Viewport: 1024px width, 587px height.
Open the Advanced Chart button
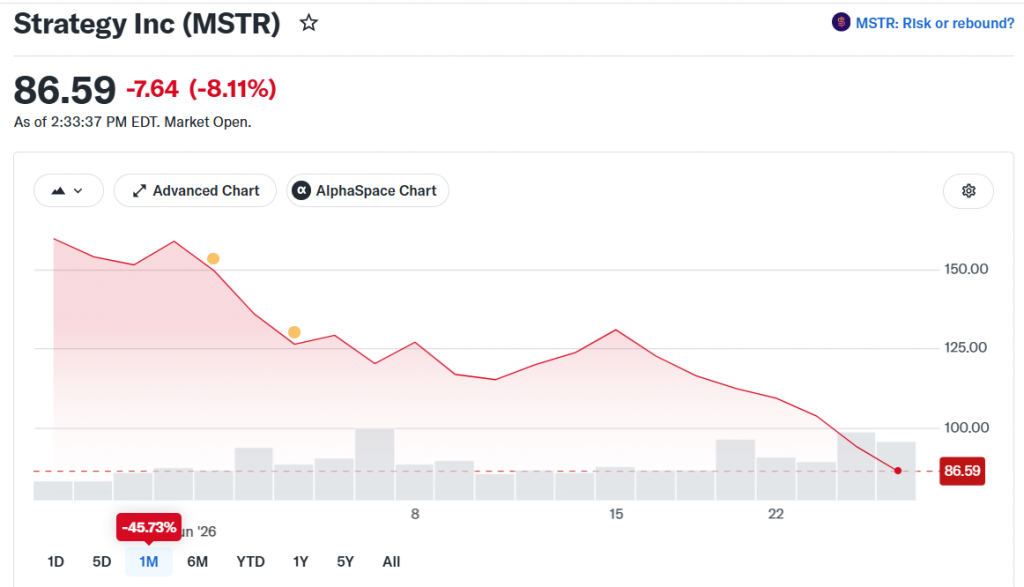coord(195,191)
